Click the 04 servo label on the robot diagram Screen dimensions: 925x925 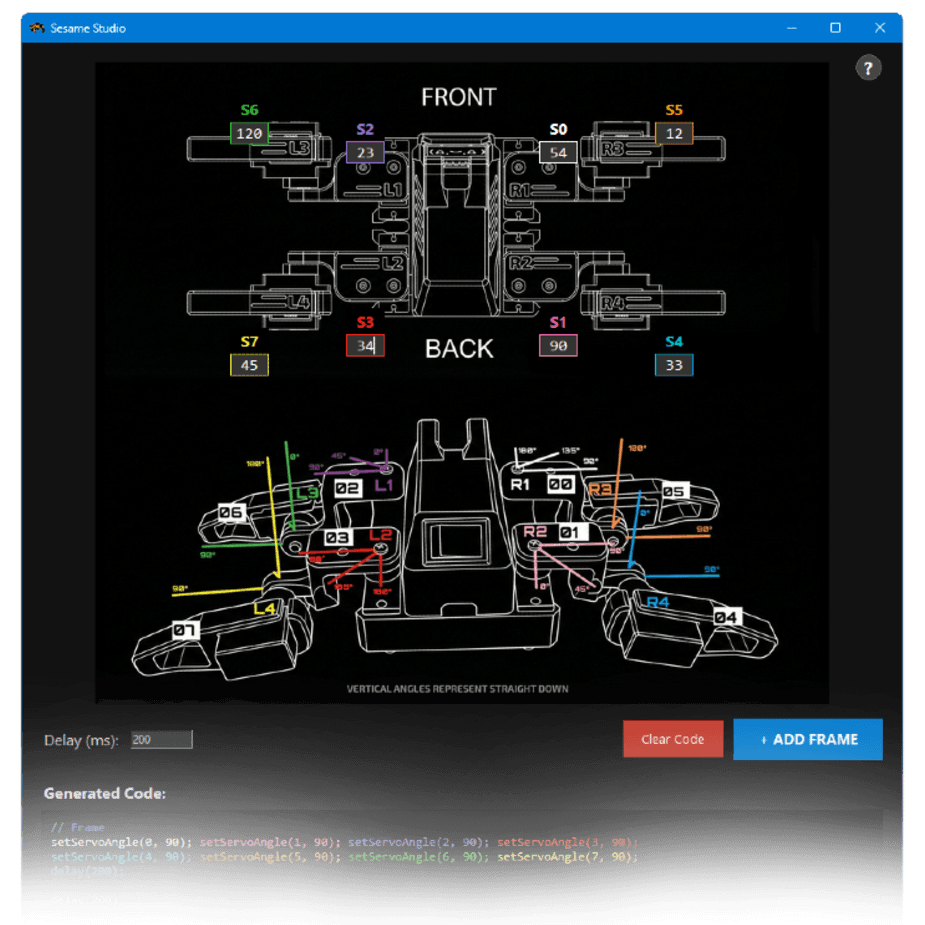[726, 617]
